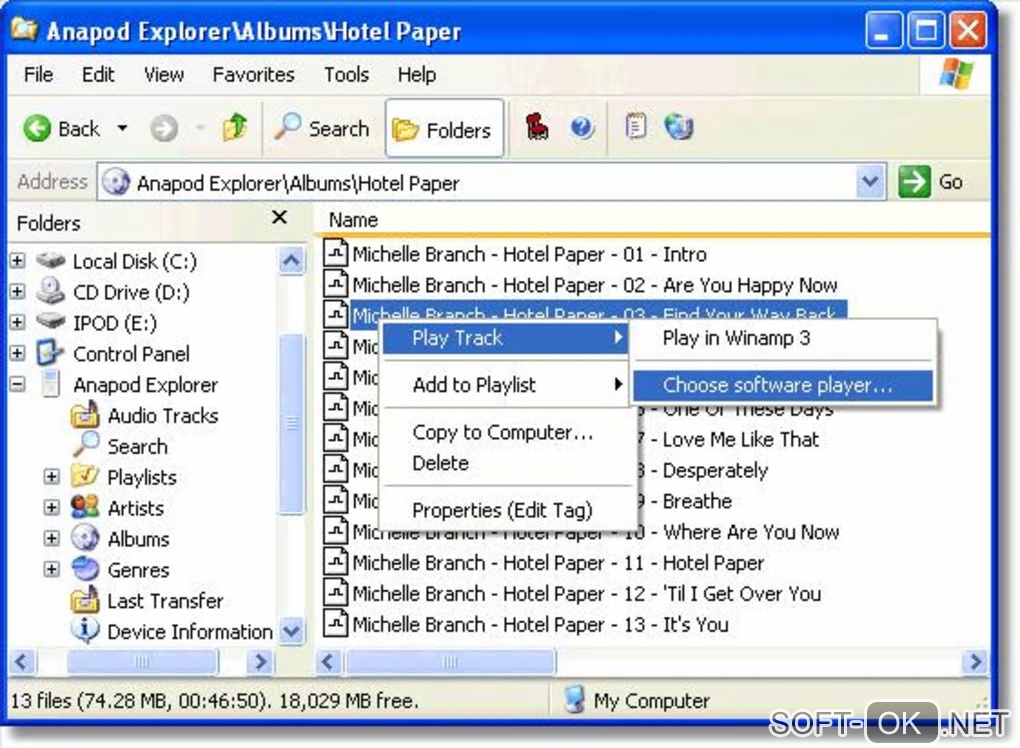The image size is (1020, 748).
Task: Select track 02 - Are You Happy Now
Action: [595, 285]
